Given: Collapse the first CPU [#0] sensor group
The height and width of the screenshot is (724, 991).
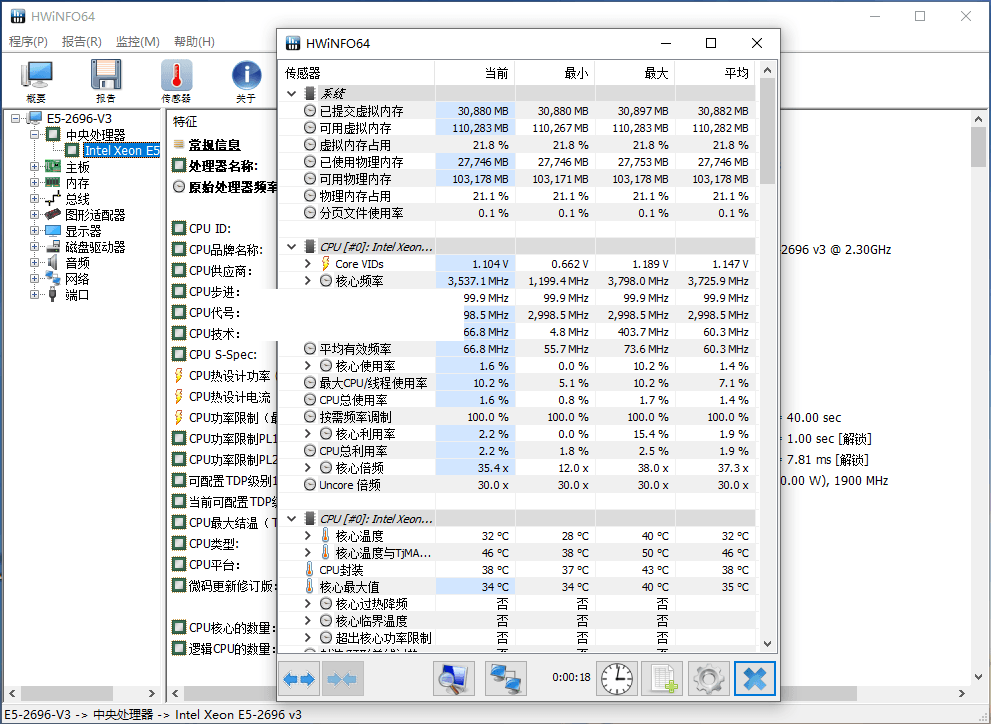Looking at the screenshot, I should pyautogui.click(x=291, y=247).
